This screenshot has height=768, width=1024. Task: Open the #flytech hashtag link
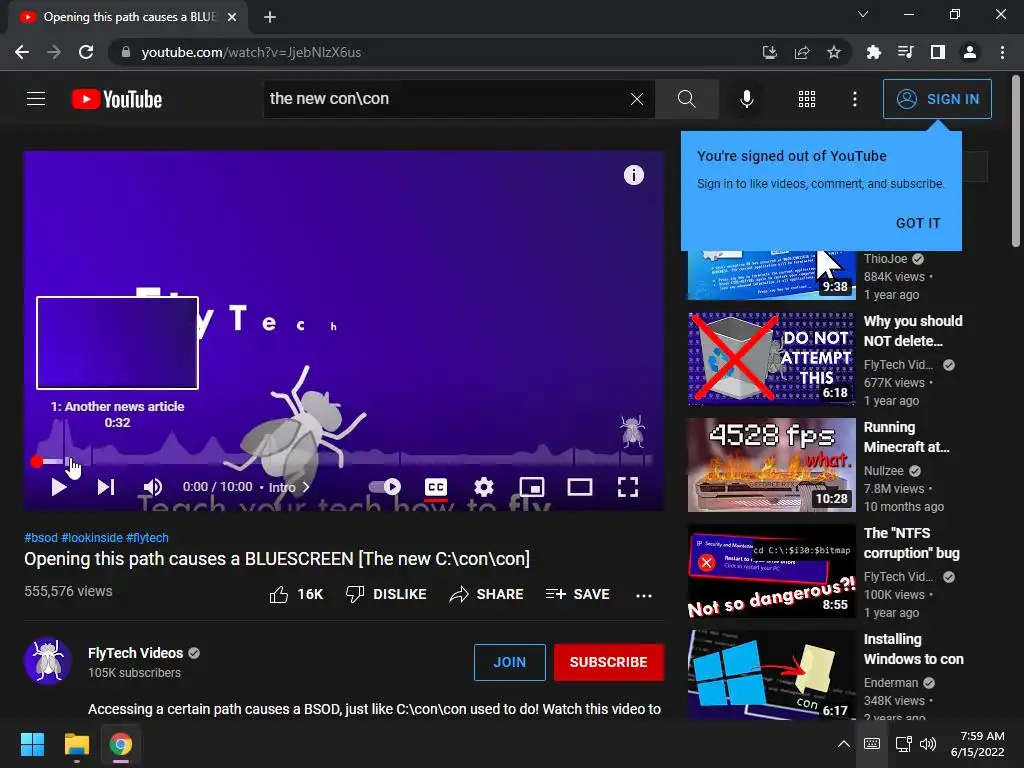[x=147, y=537]
